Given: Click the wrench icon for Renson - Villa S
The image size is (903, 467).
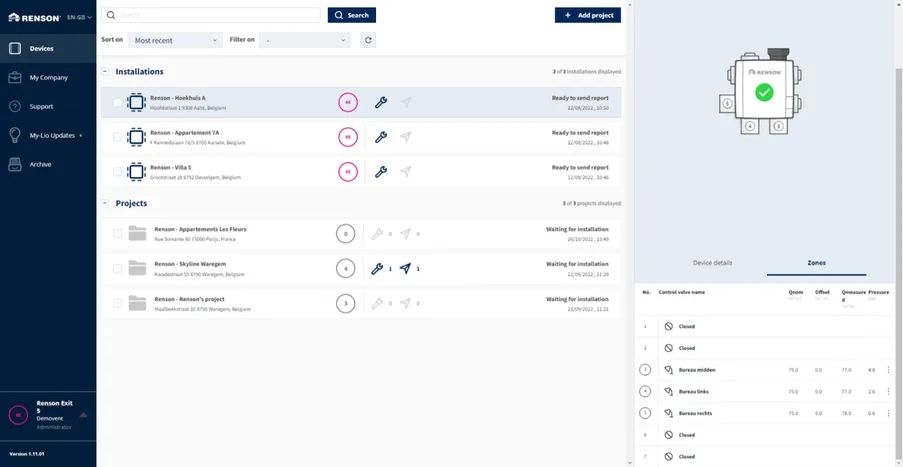Looking at the screenshot, I should click(380, 171).
